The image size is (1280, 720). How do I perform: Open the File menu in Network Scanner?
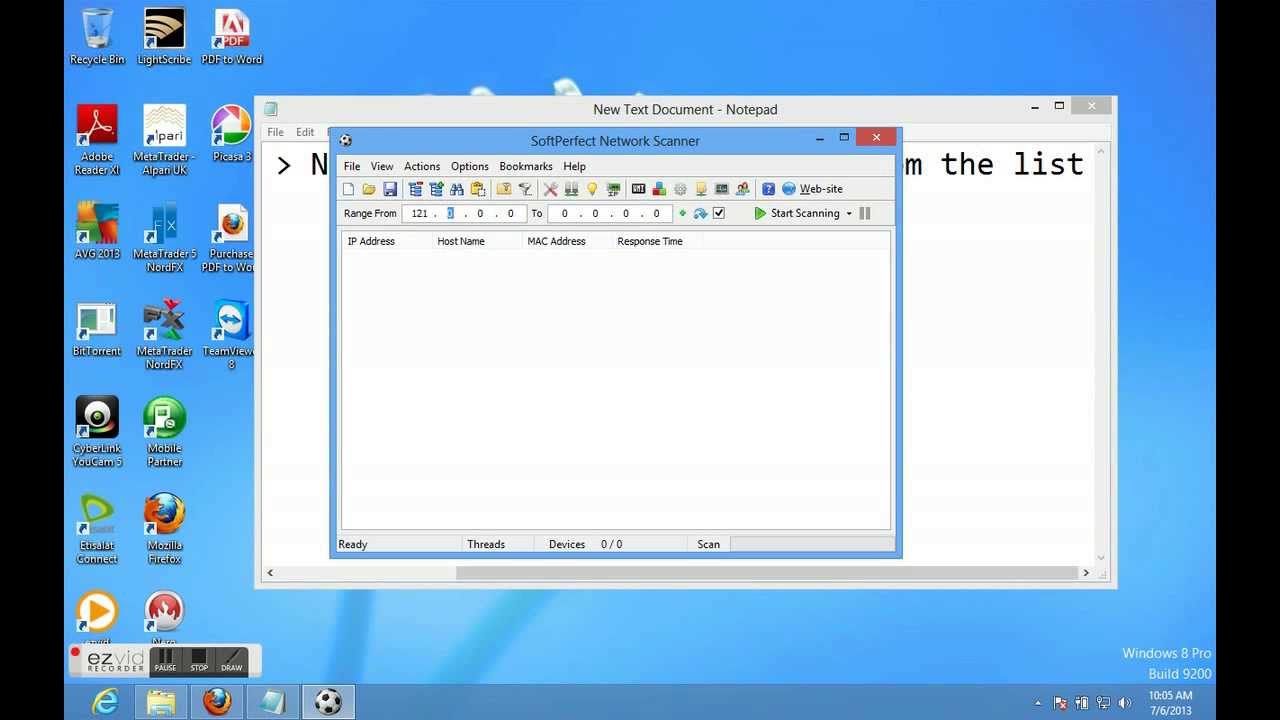click(x=352, y=166)
